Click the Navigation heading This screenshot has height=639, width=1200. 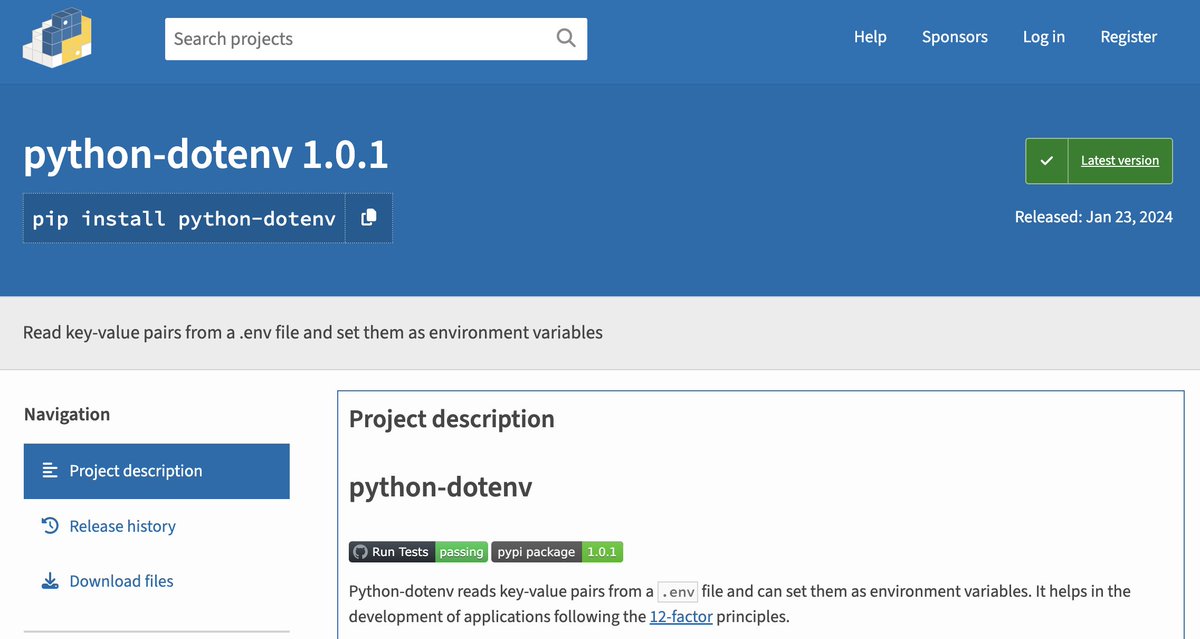coord(67,414)
